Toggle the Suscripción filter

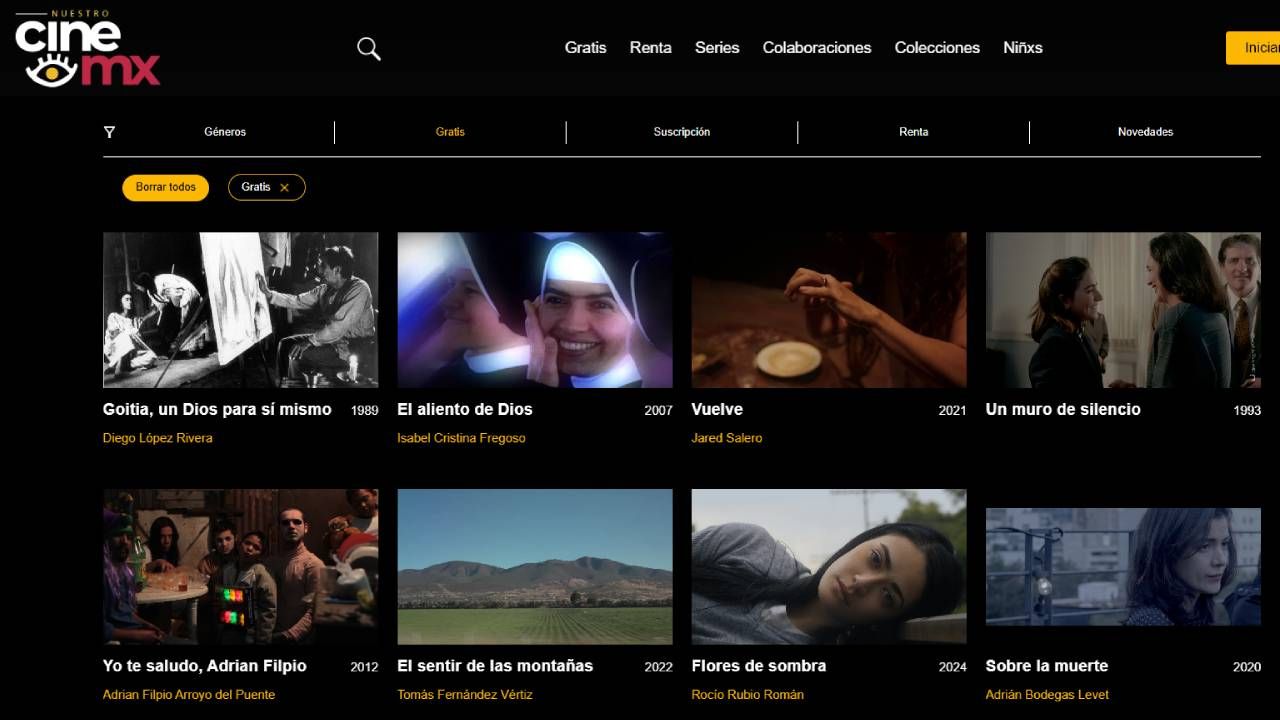[x=681, y=132]
